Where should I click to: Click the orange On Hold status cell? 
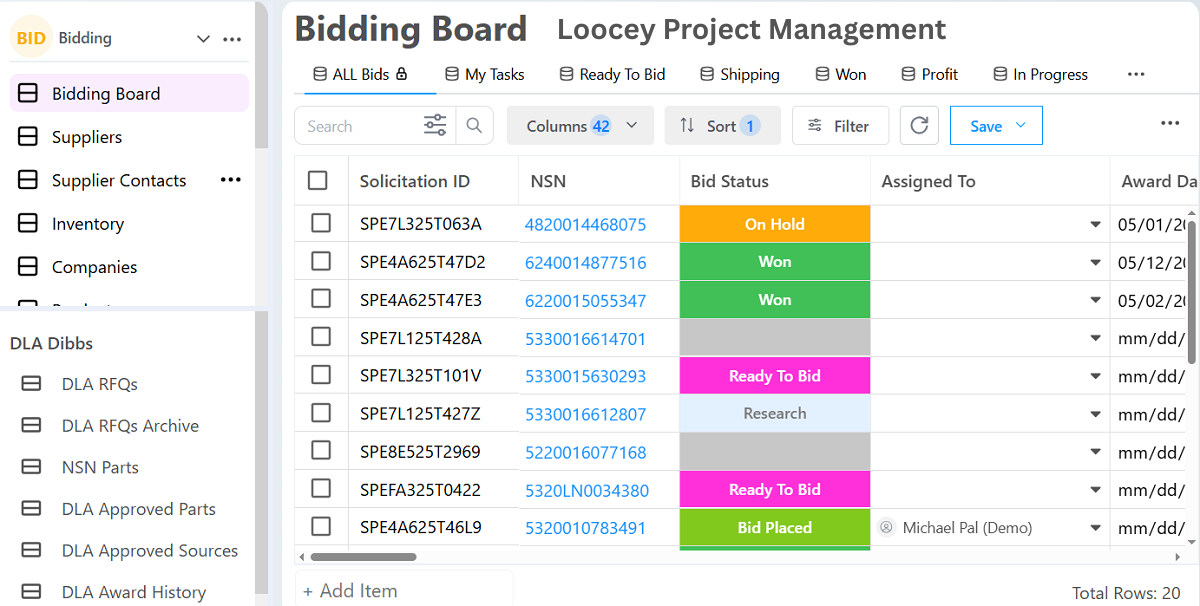point(774,224)
